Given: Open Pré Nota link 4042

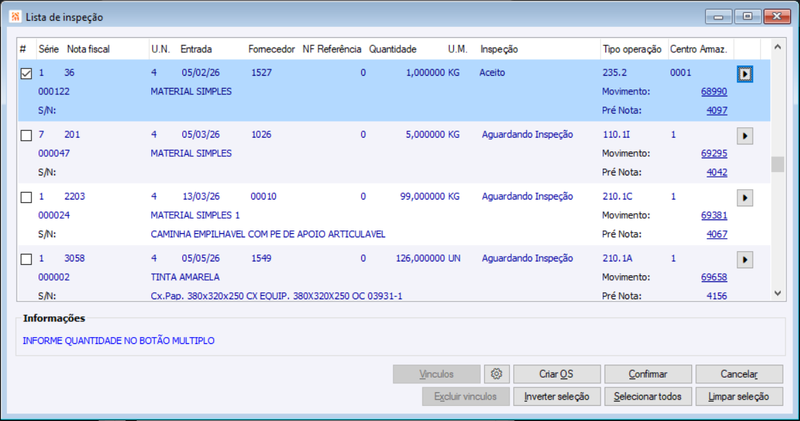Looking at the screenshot, I should tap(717, 172).
